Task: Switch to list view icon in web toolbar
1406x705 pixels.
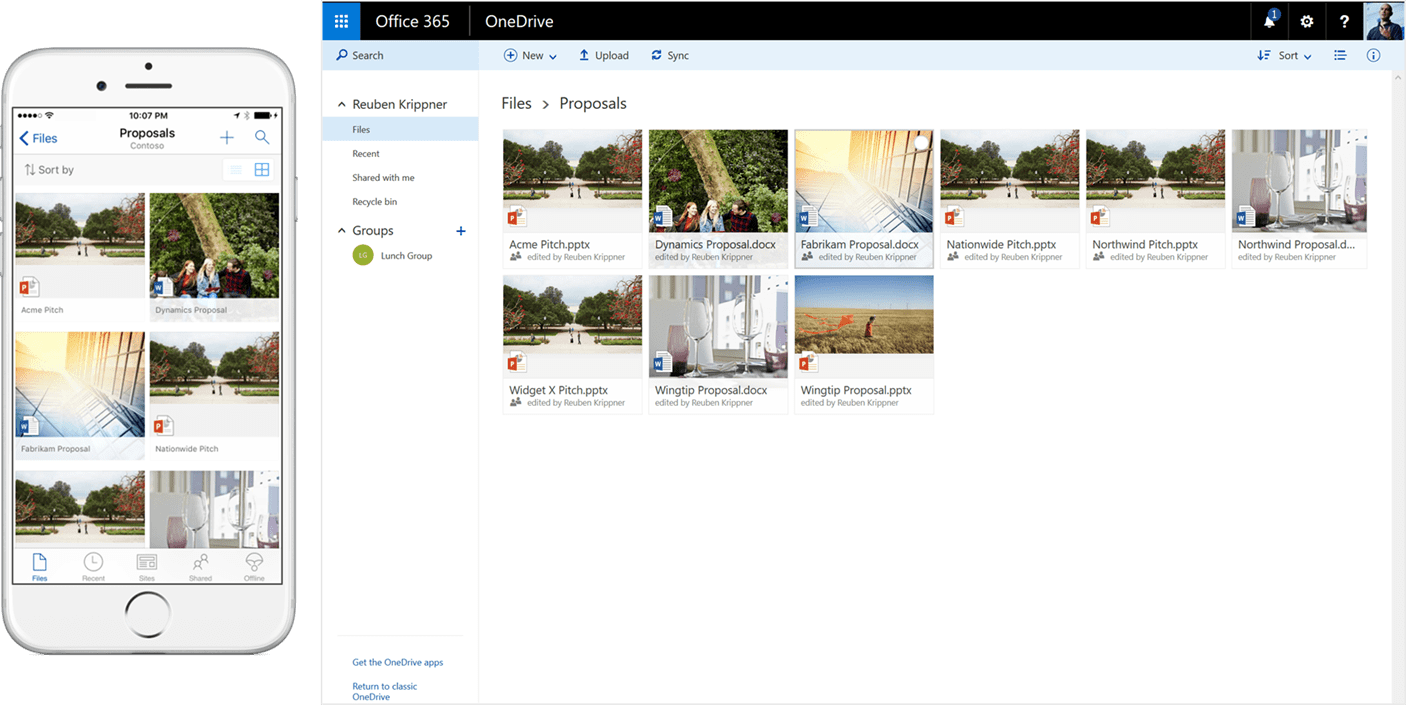Action: point(1340,56)
